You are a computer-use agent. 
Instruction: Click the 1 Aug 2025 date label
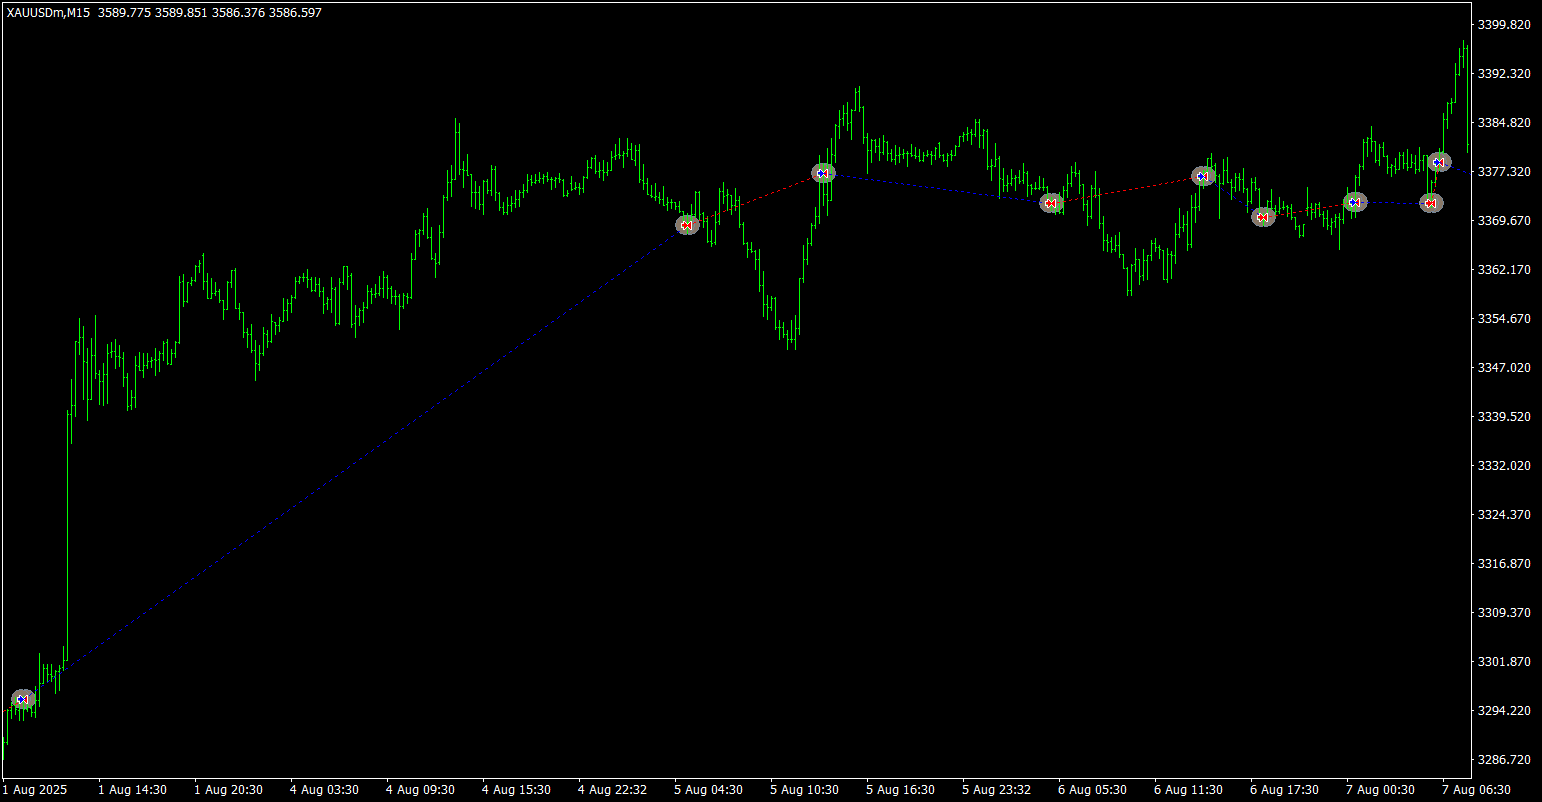pyautogui.click(x=35, y=789)
